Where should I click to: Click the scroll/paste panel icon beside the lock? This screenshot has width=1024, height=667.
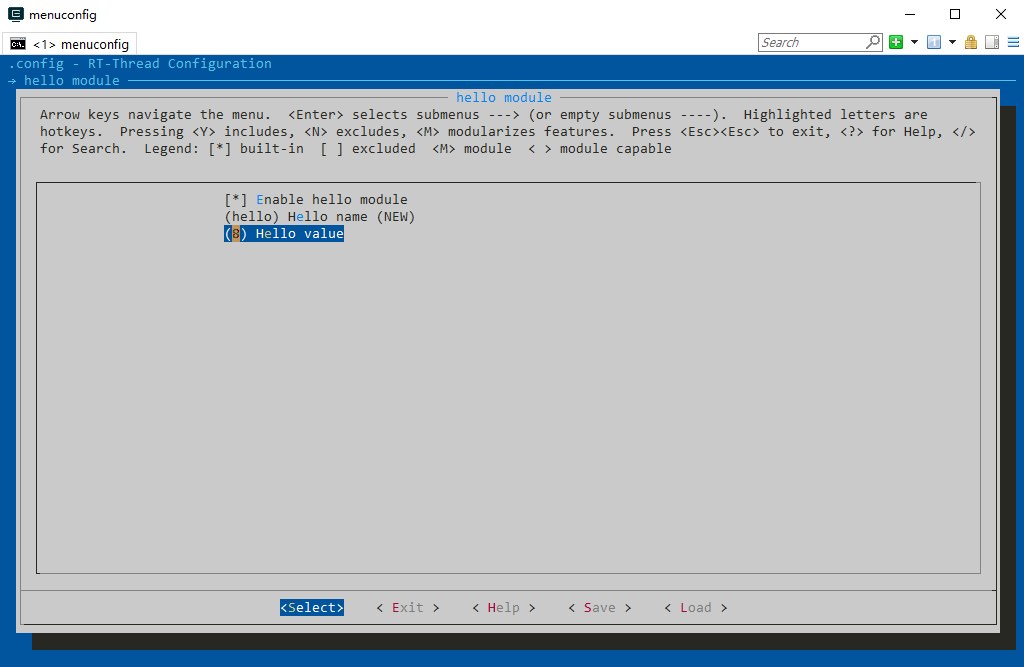pyautogui.click(x=991, y=42)
